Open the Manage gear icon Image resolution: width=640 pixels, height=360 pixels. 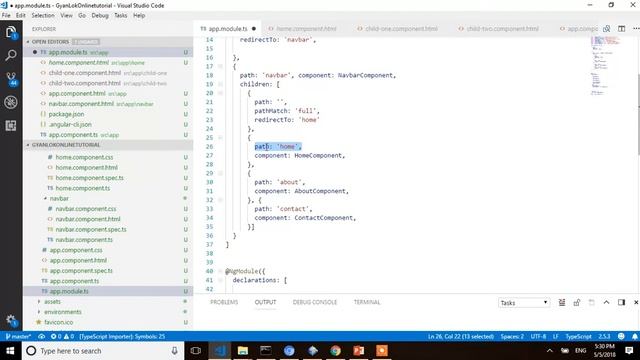(11, 320)
